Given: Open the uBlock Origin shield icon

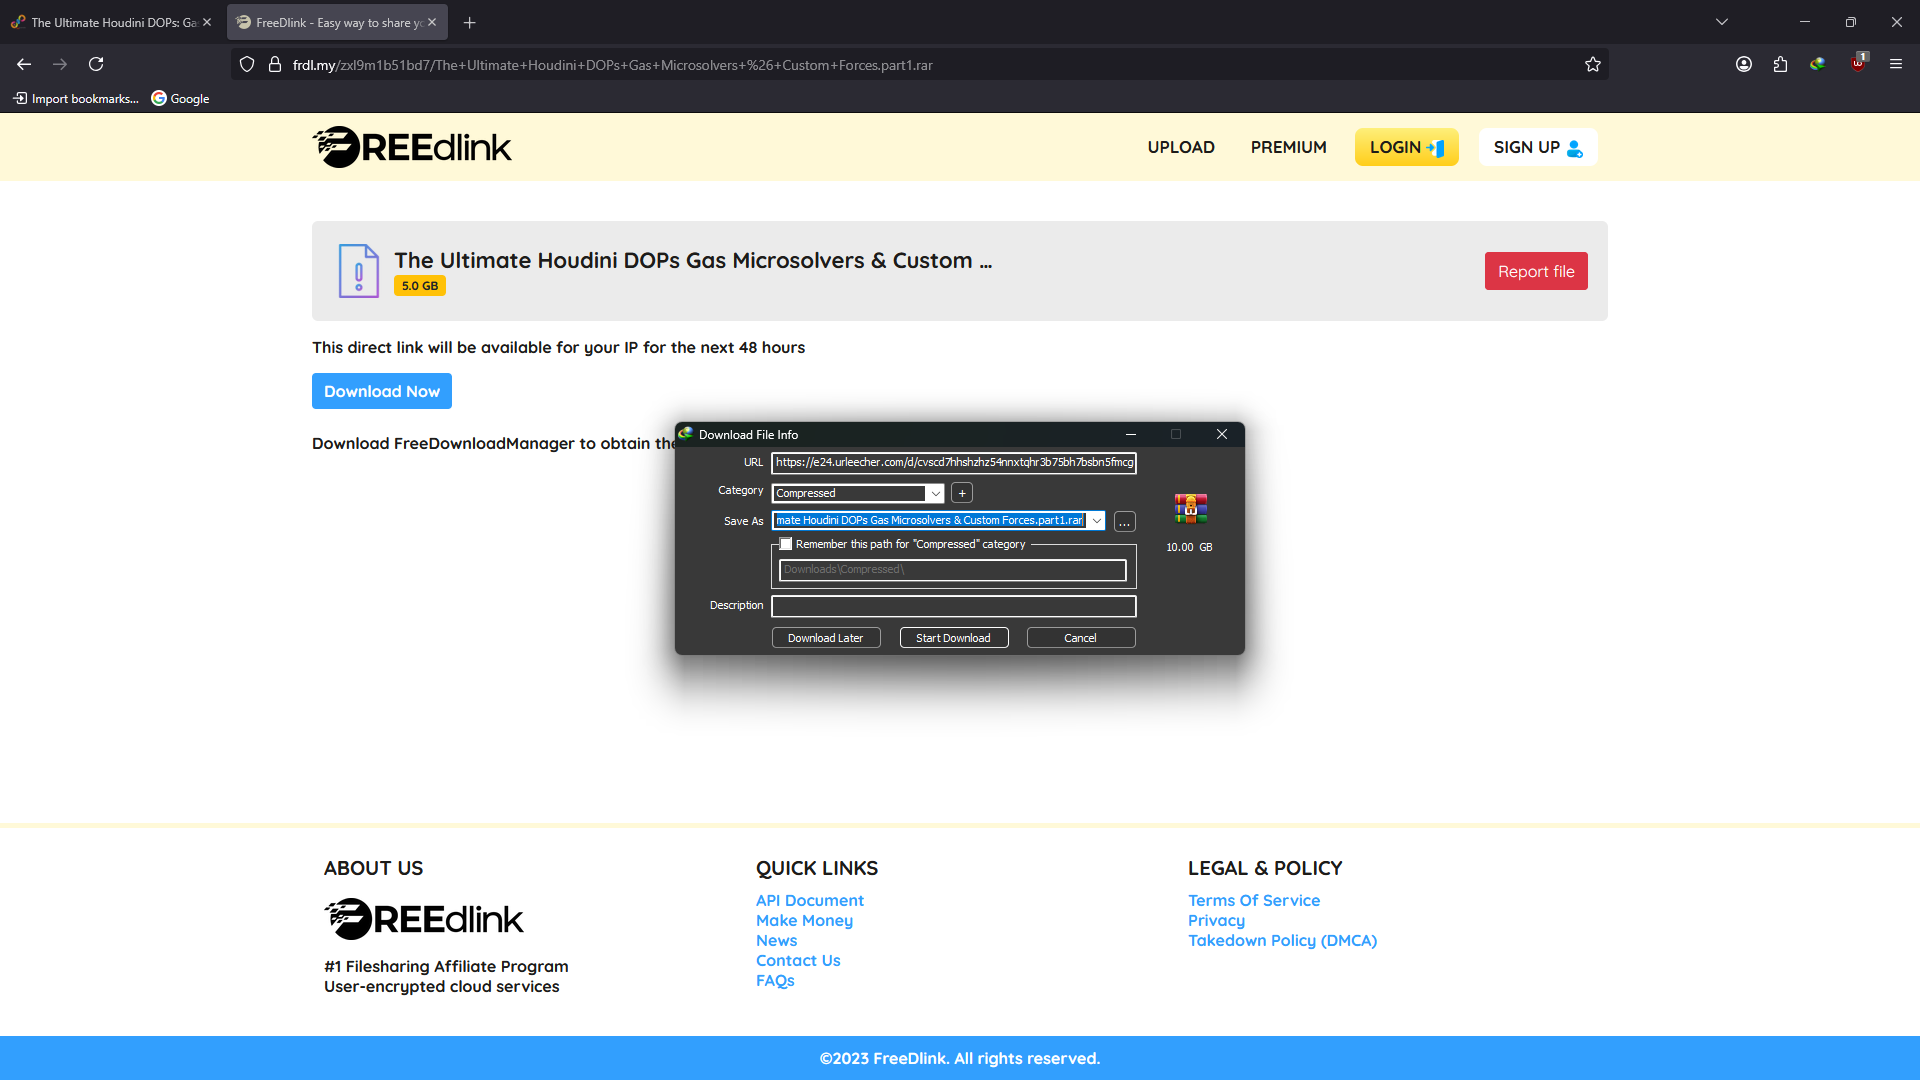Looking at the screenshot, I should [x=1858, y=63].
